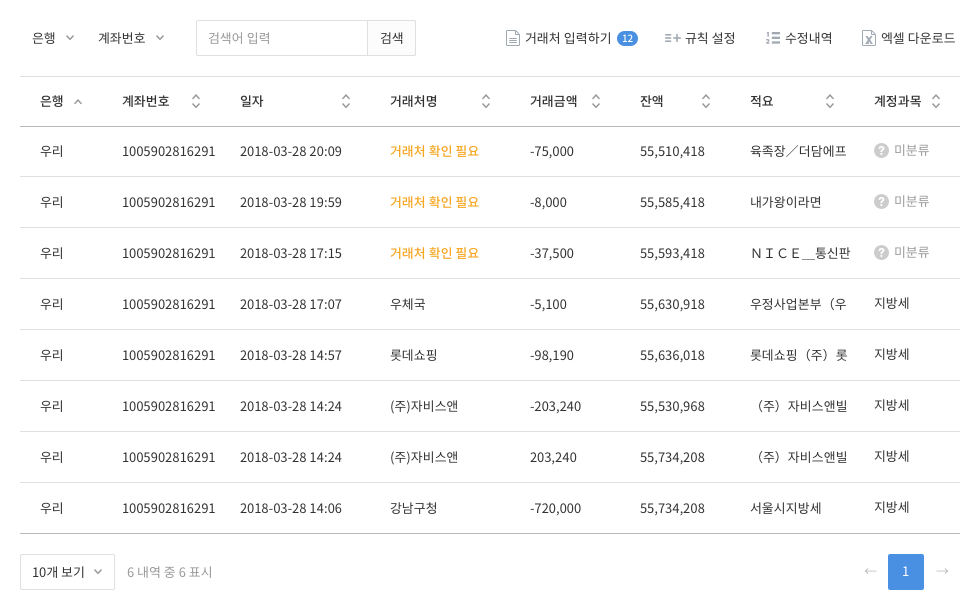Expand the 계좌번호 filter dropdown

pos(131,38)
